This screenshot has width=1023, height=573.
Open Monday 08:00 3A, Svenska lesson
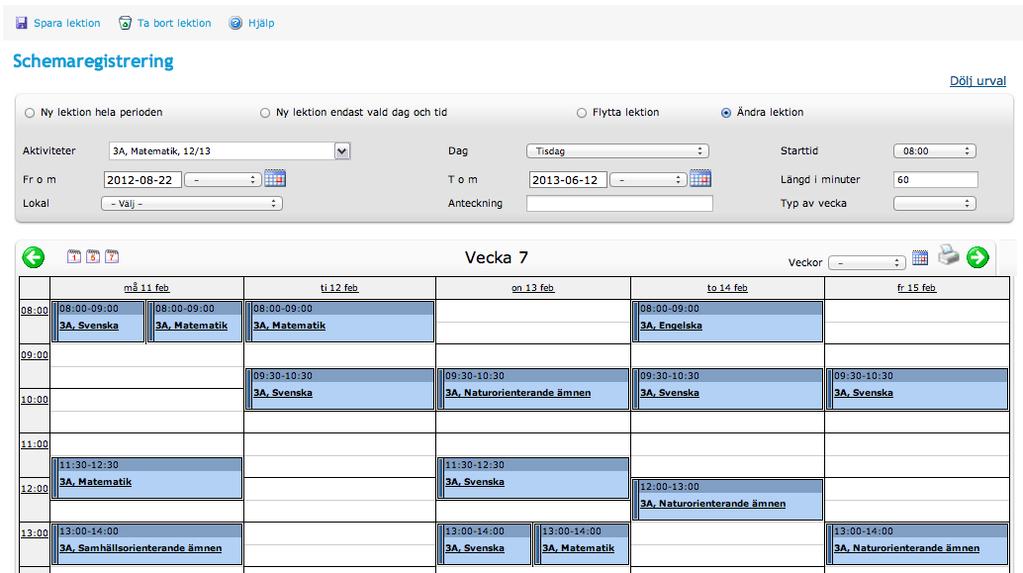pos(99,321)
